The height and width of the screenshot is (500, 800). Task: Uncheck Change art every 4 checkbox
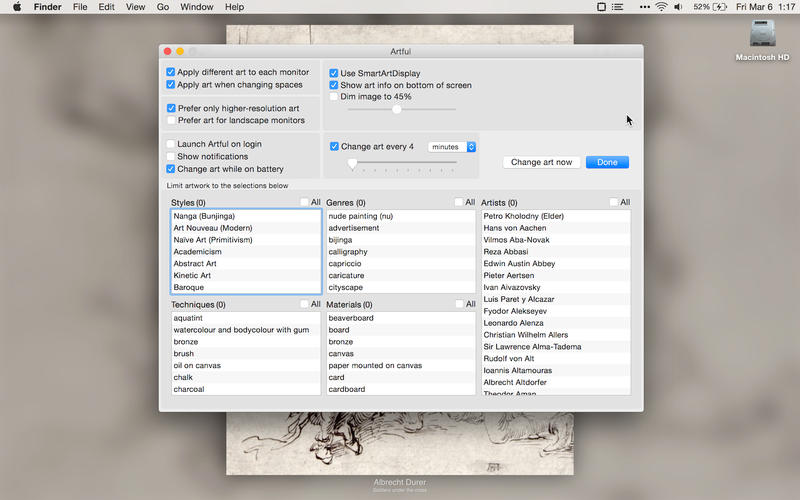[x=334, y=146]
